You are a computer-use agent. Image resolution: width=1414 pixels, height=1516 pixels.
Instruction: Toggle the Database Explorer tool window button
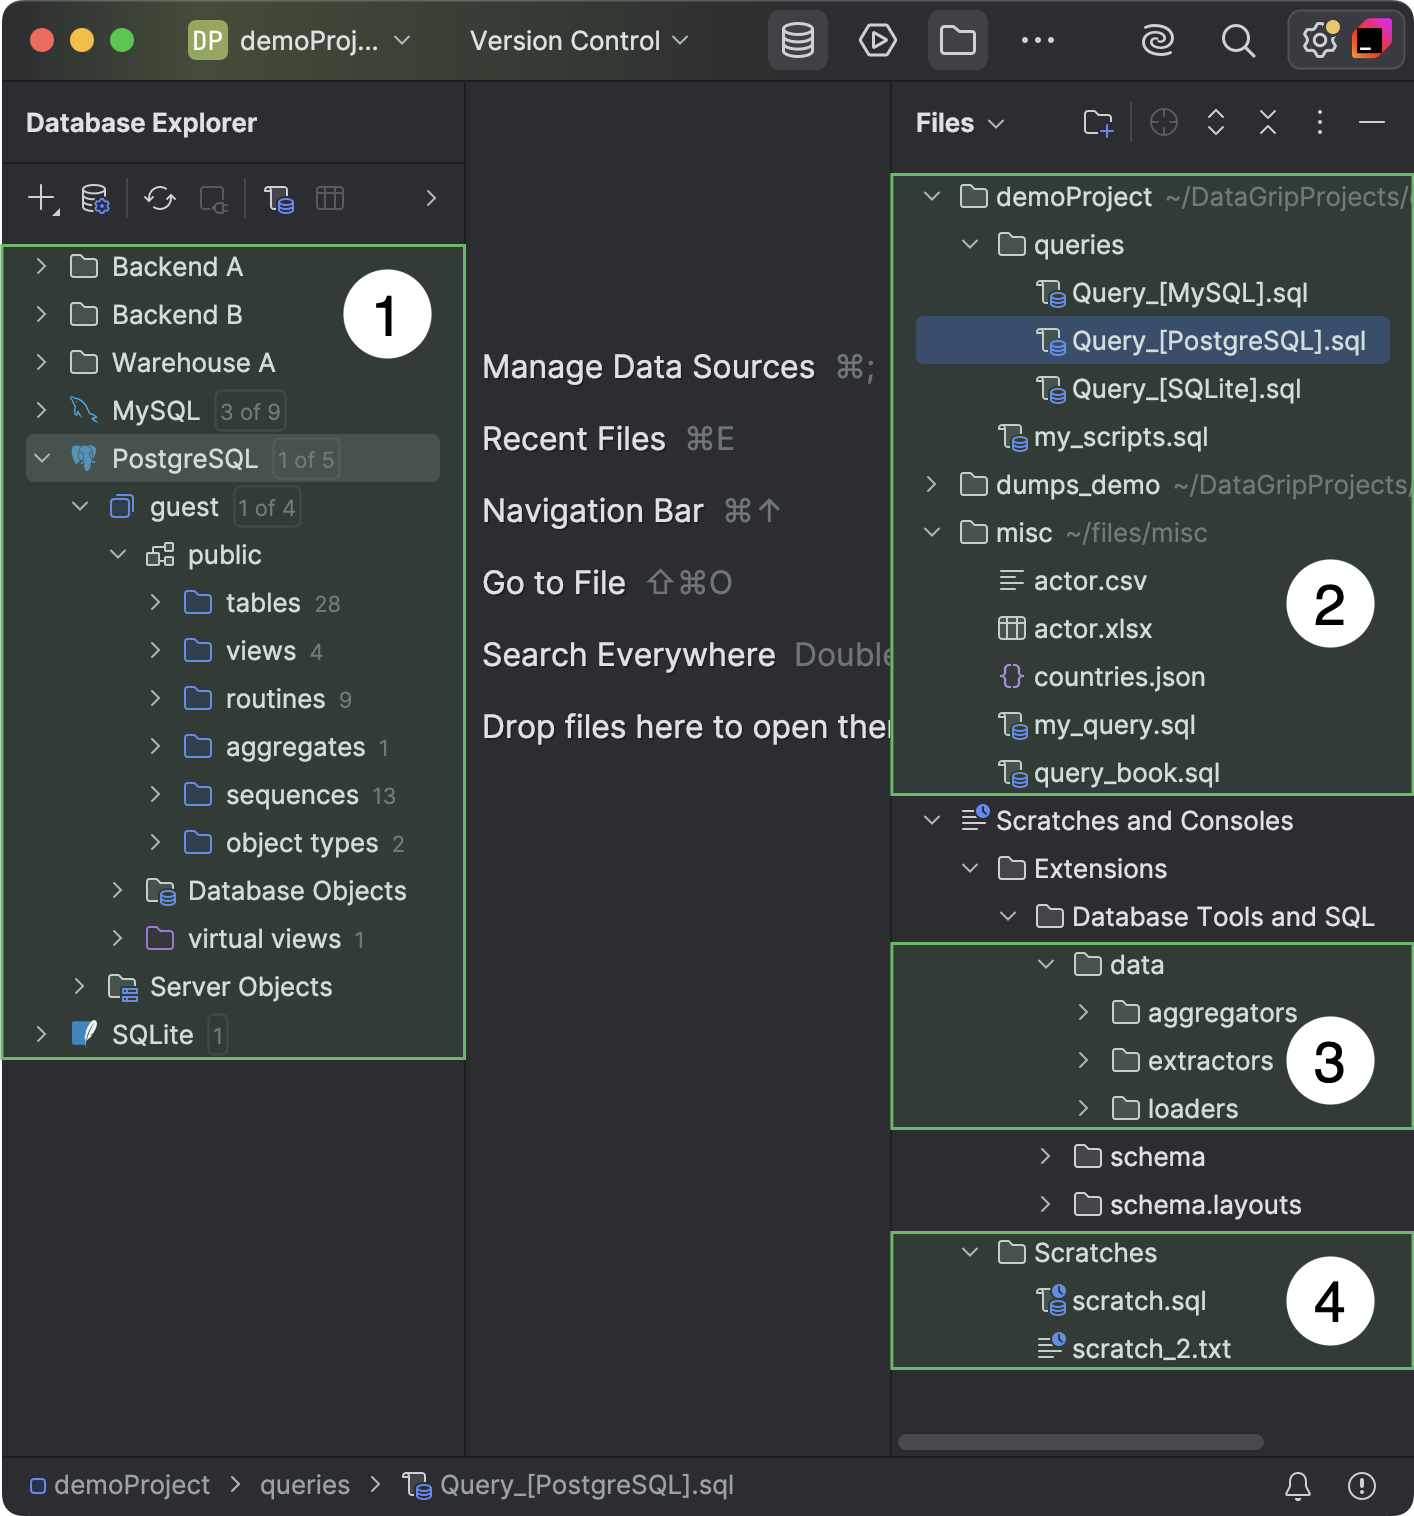[797, 41]
